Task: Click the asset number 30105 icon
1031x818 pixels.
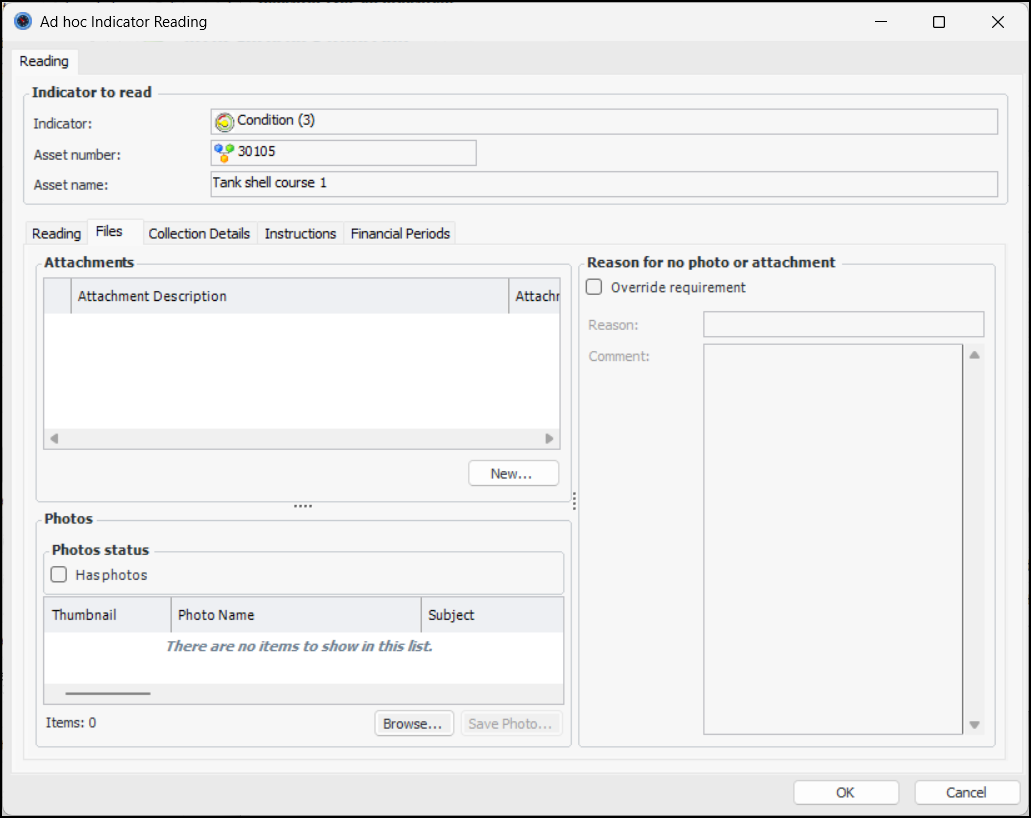Action: coord(224,152)
